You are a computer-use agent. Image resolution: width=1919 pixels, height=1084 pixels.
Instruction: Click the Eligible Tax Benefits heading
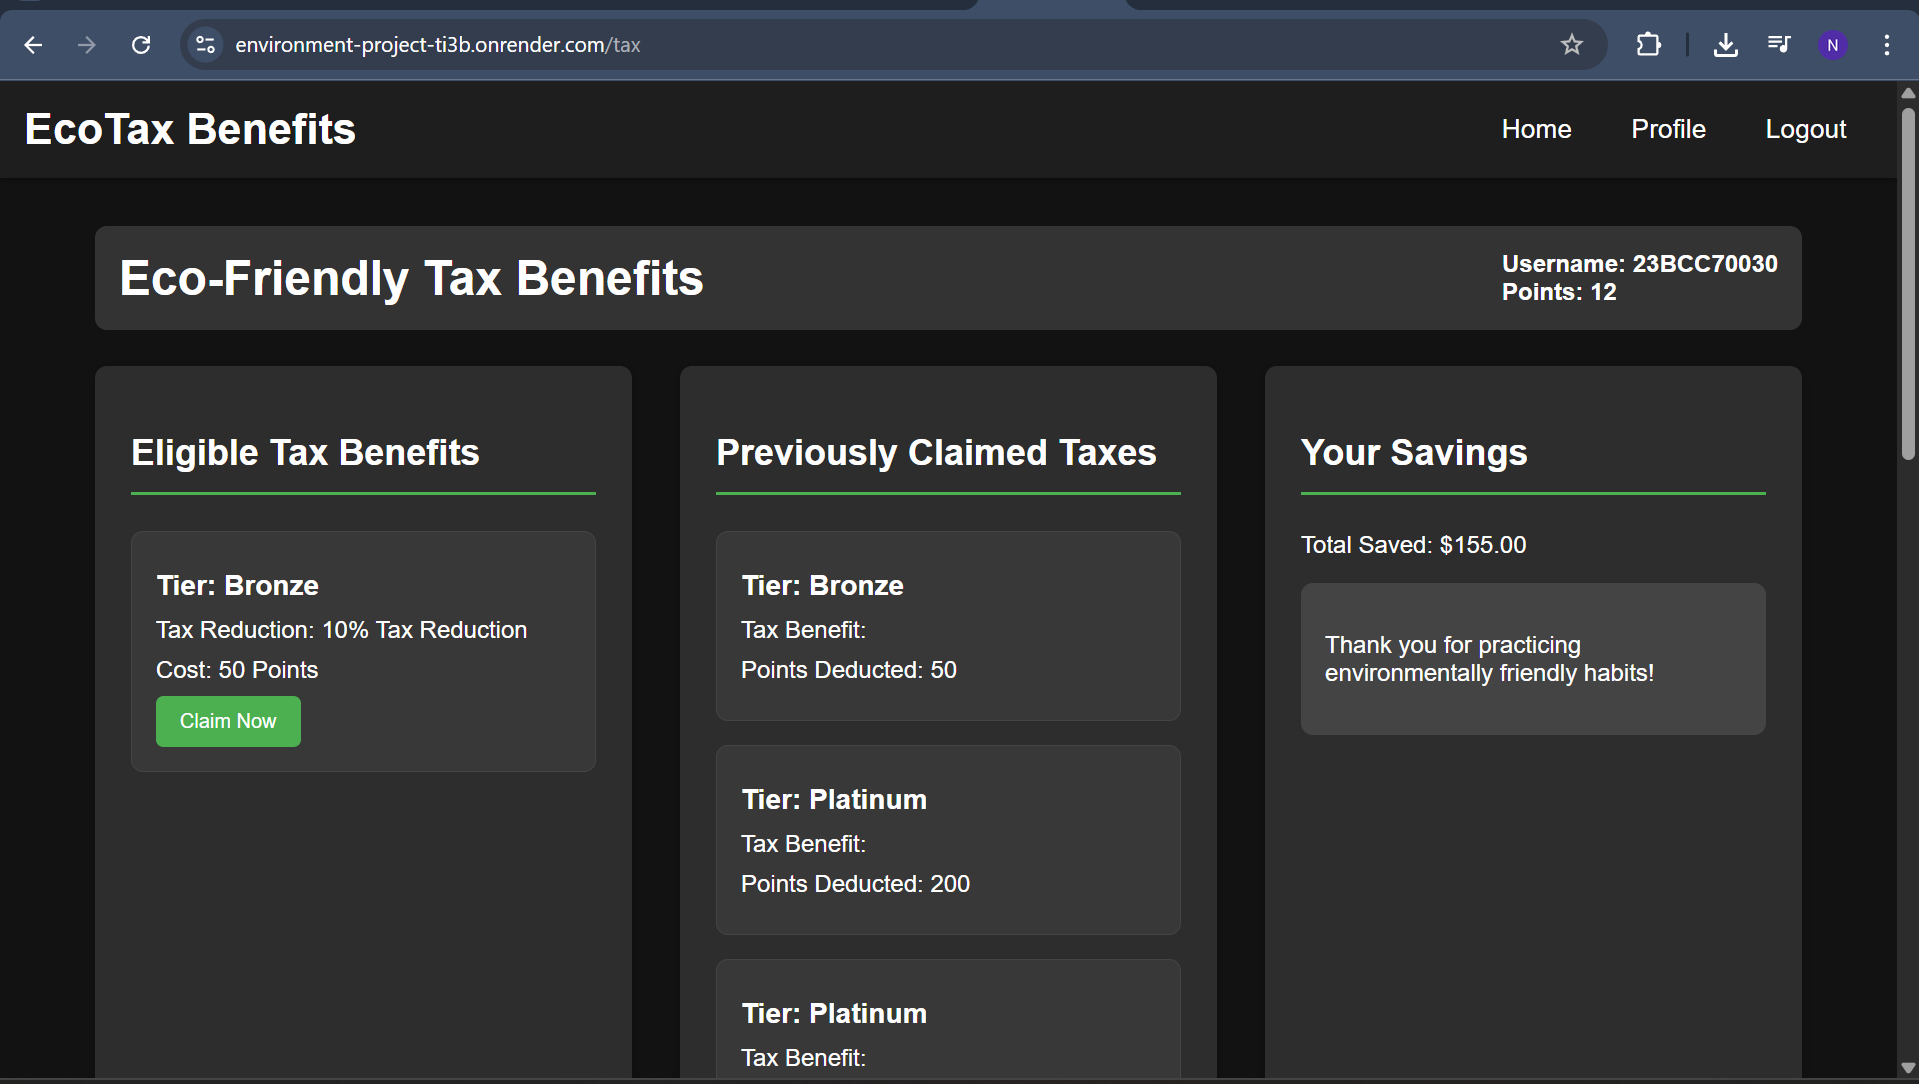click(305, 453)
